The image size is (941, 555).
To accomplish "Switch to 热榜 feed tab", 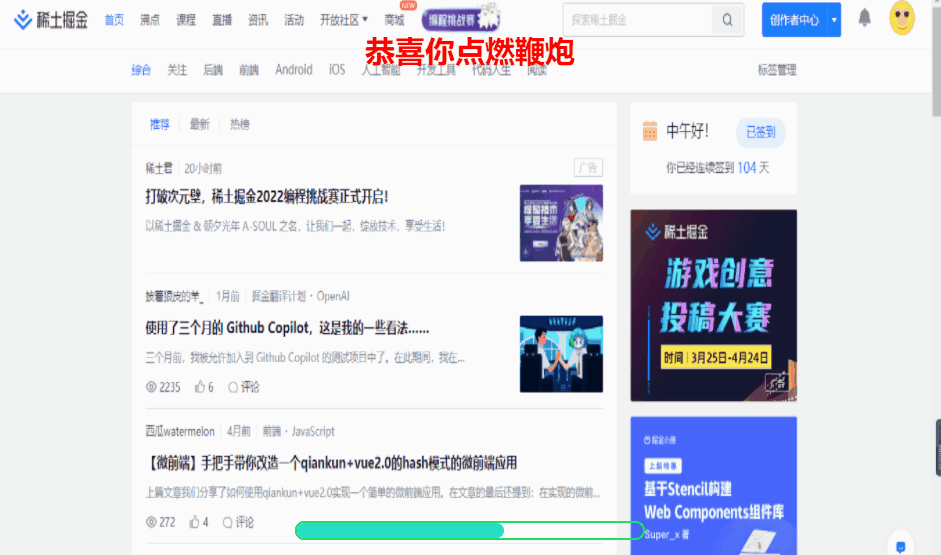I will (240, 124).
